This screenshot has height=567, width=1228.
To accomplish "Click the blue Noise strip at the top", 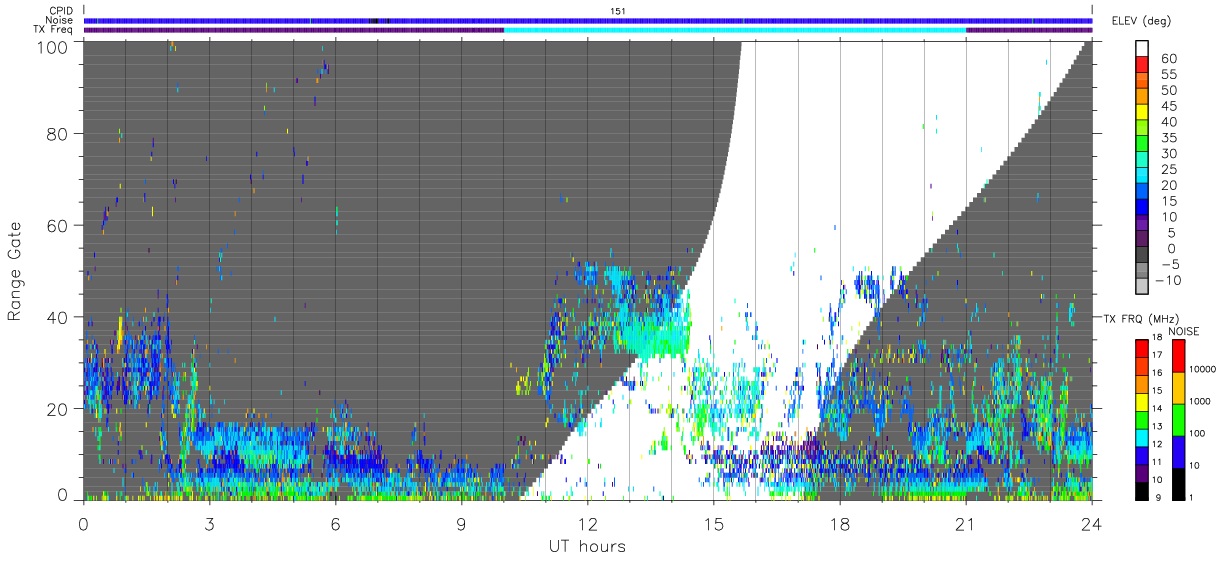I will pyautogui.click(x=588, y=20).
